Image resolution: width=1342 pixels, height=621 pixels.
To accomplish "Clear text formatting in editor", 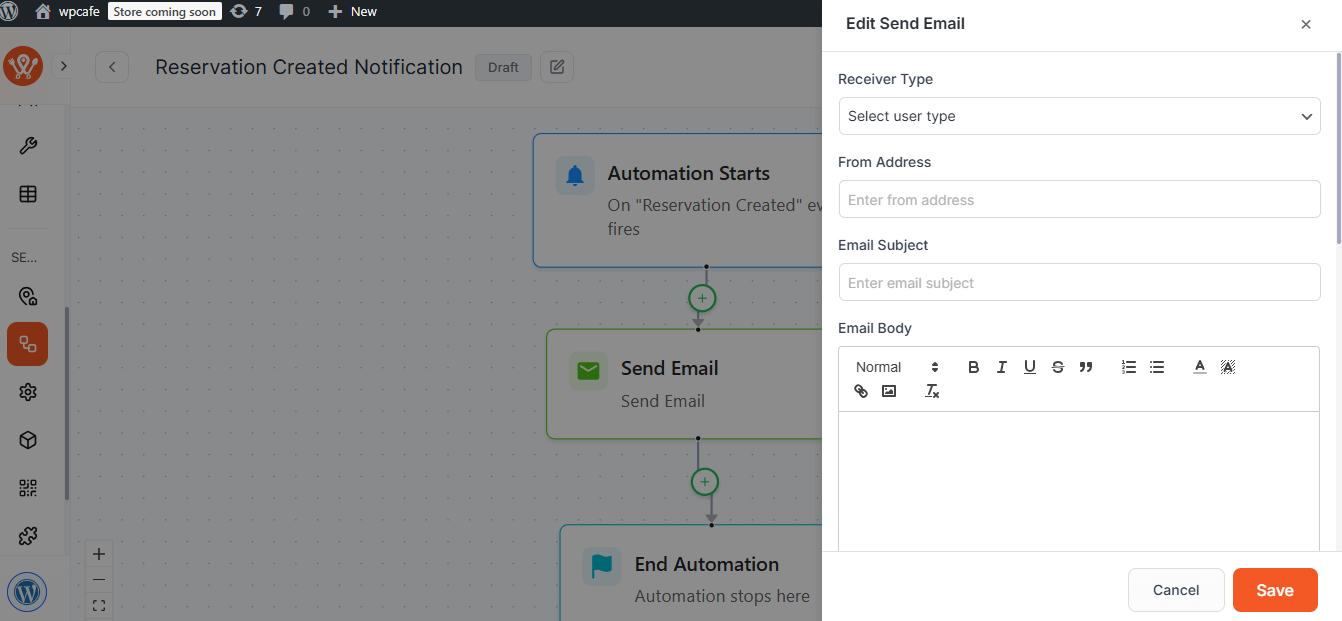I will pyautogui.click(x=932, y=391).
